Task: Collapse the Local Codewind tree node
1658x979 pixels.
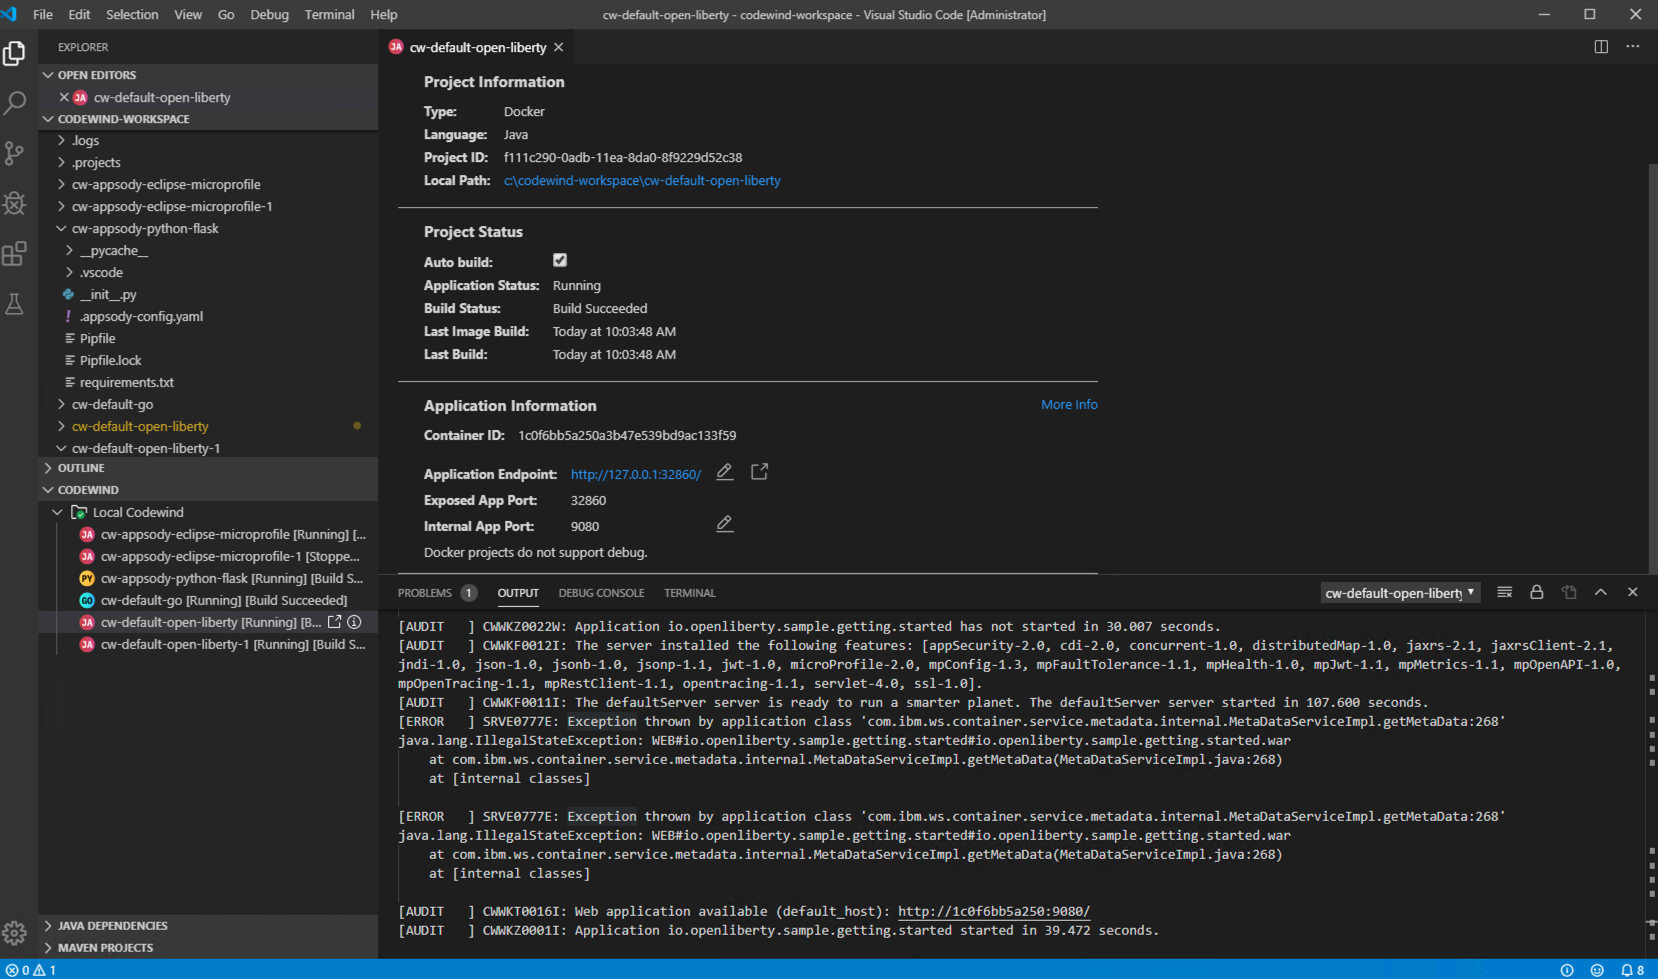Action: coord(58,512)
